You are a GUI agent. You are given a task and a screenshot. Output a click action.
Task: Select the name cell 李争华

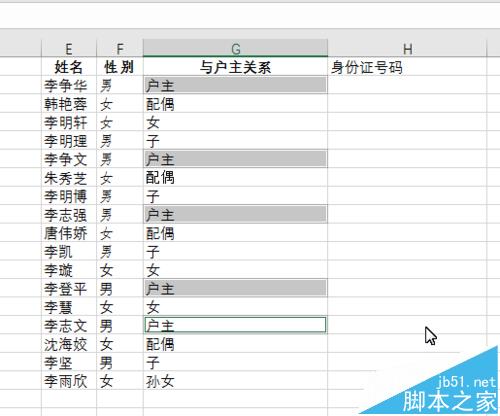click(x=69, y=85)
